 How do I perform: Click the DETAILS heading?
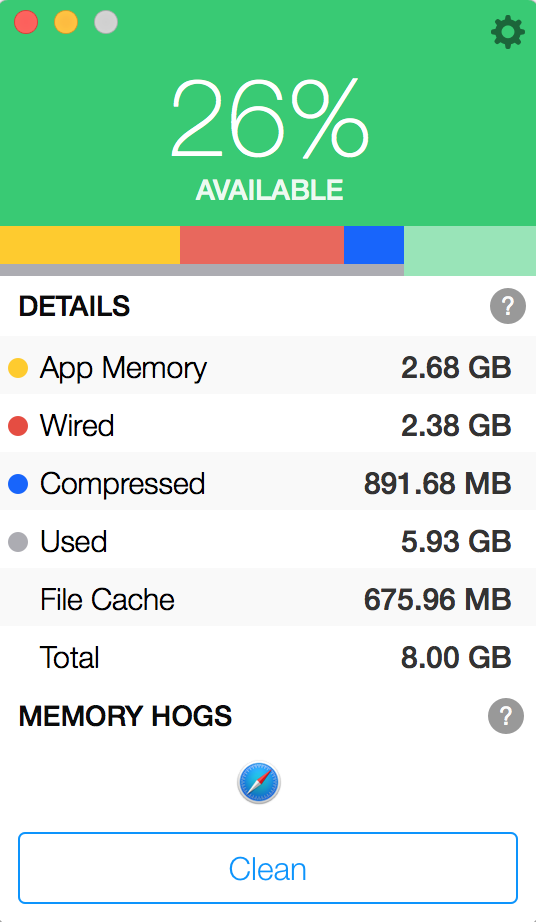(74, 306)
